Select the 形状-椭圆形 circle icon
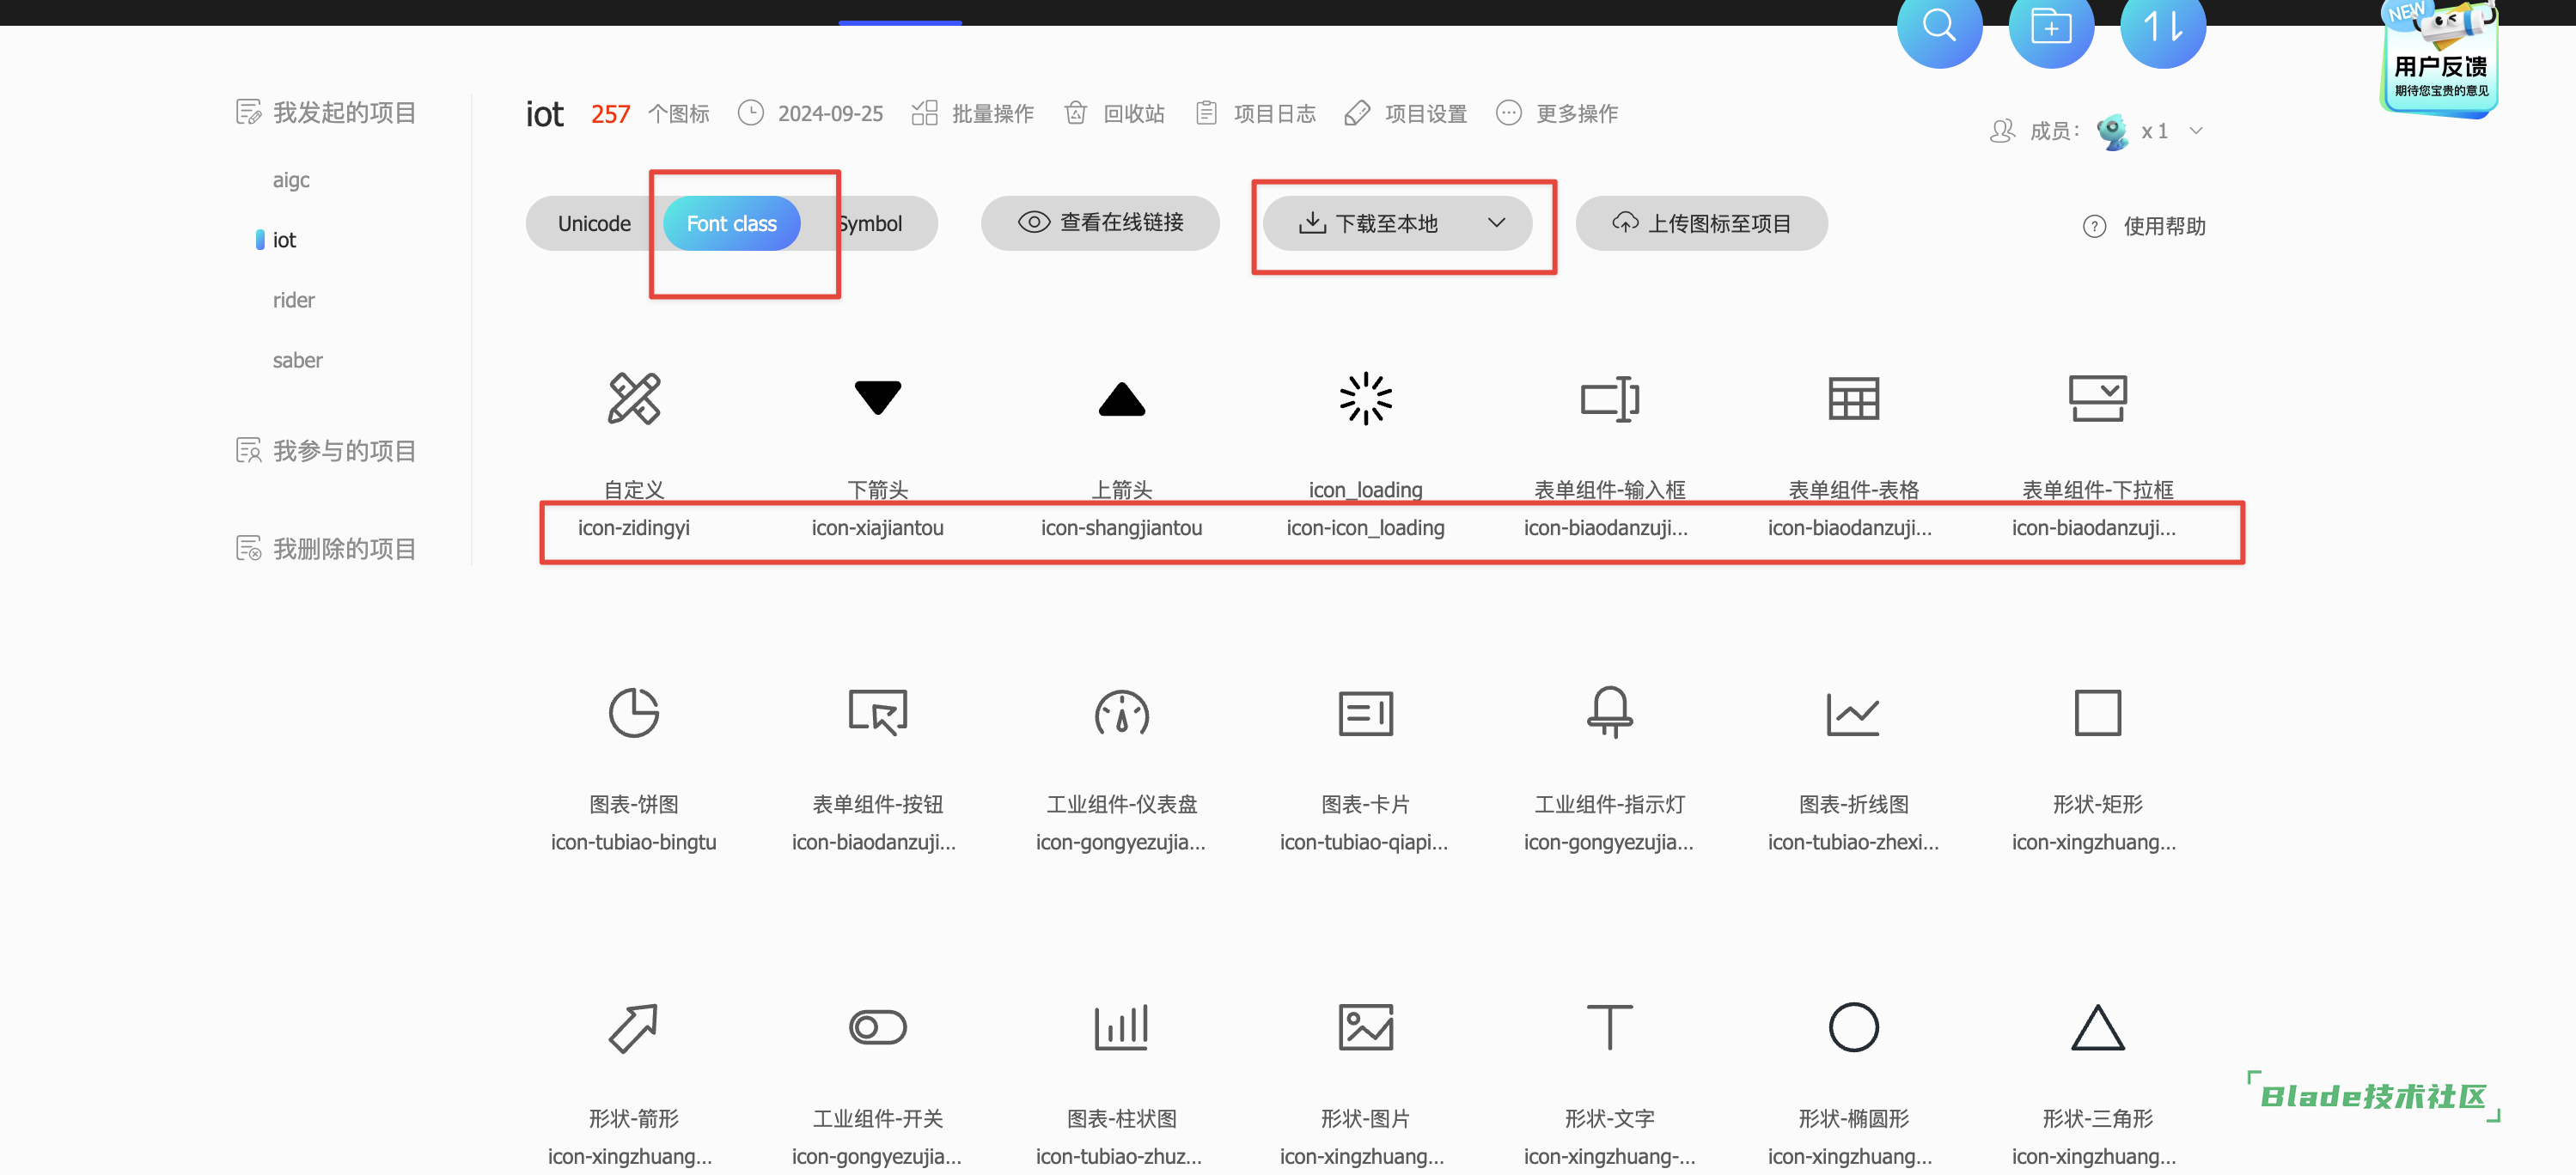Screen dimensions: 2576x1175 click(1854, 1027)
